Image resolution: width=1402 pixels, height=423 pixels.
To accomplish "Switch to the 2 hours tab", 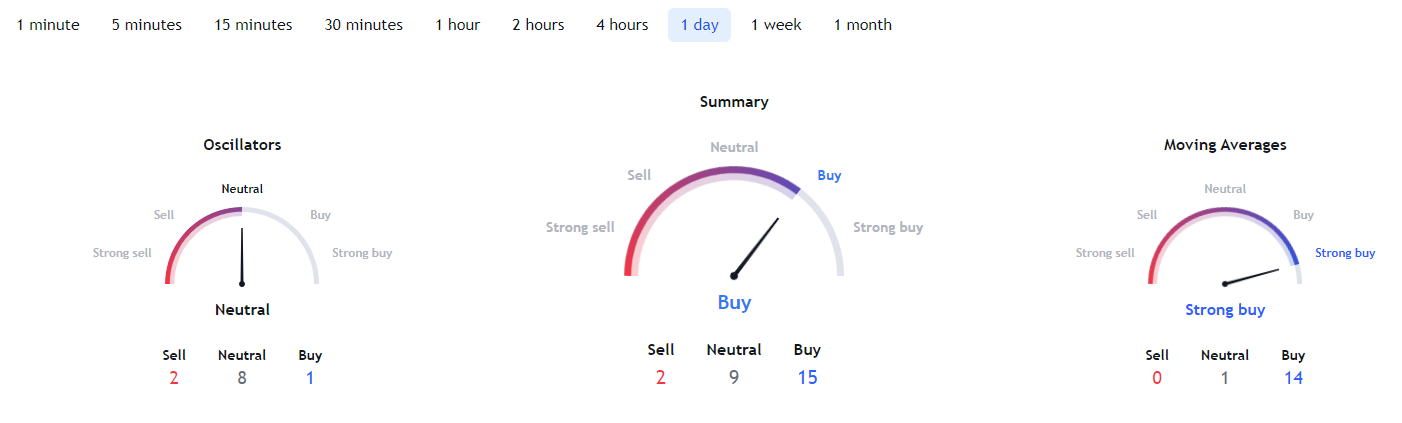I will pos(538,25).
